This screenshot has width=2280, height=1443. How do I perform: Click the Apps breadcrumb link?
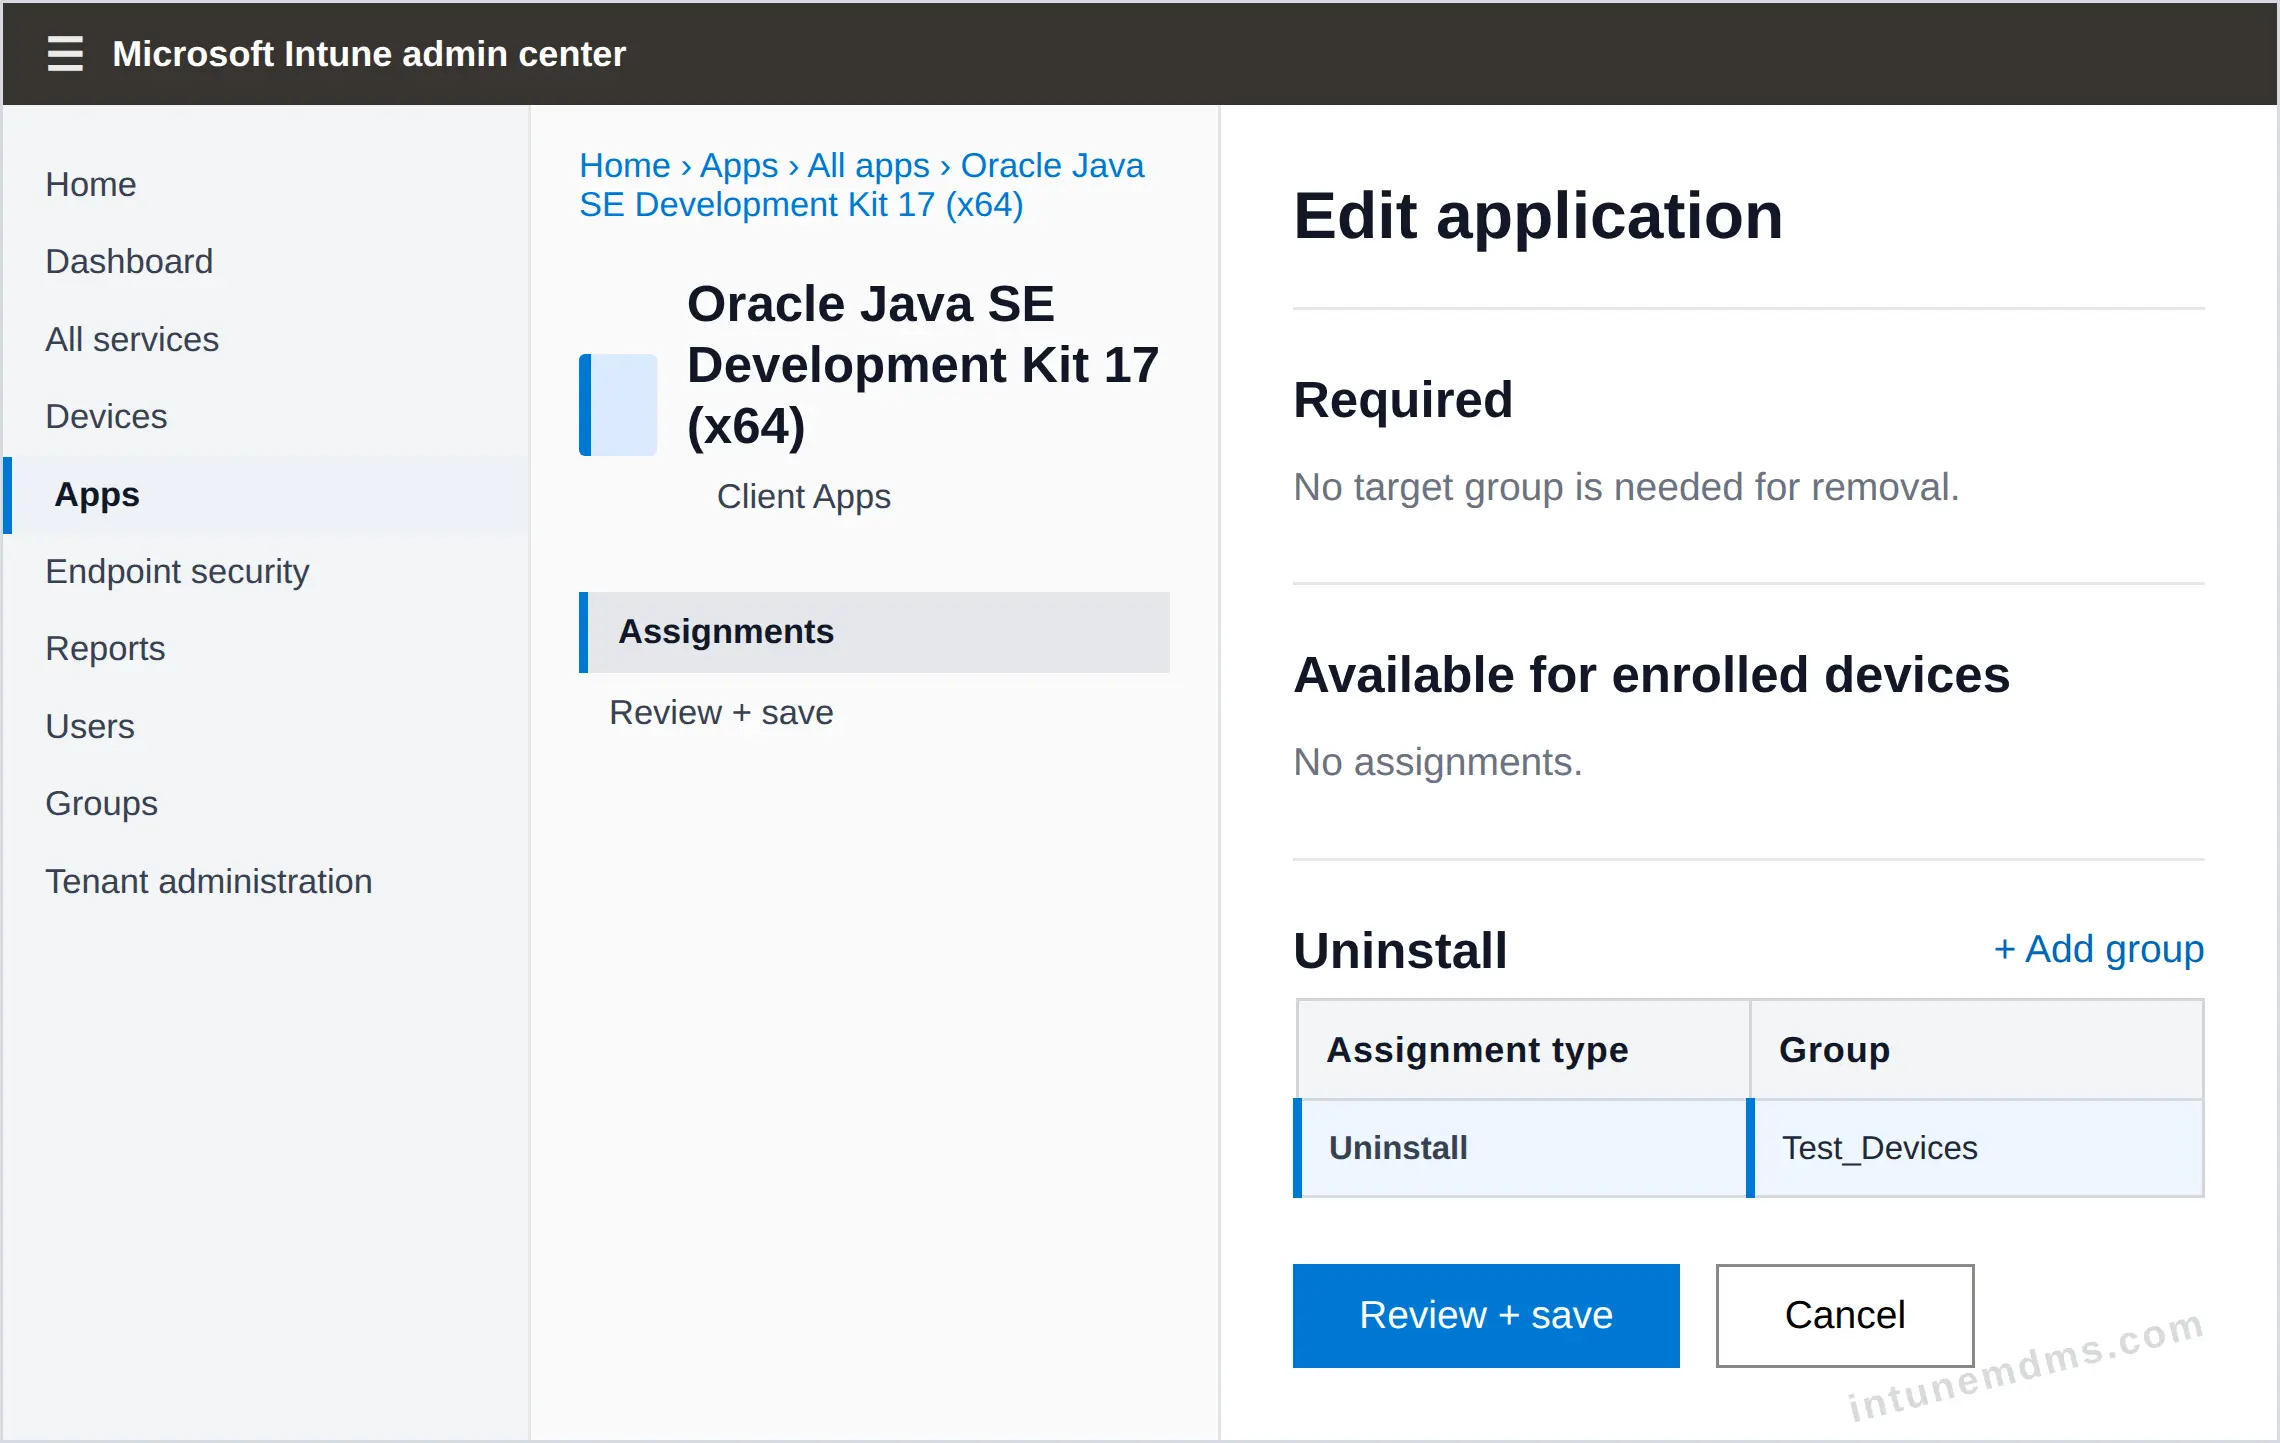click(x=739, y=165)
